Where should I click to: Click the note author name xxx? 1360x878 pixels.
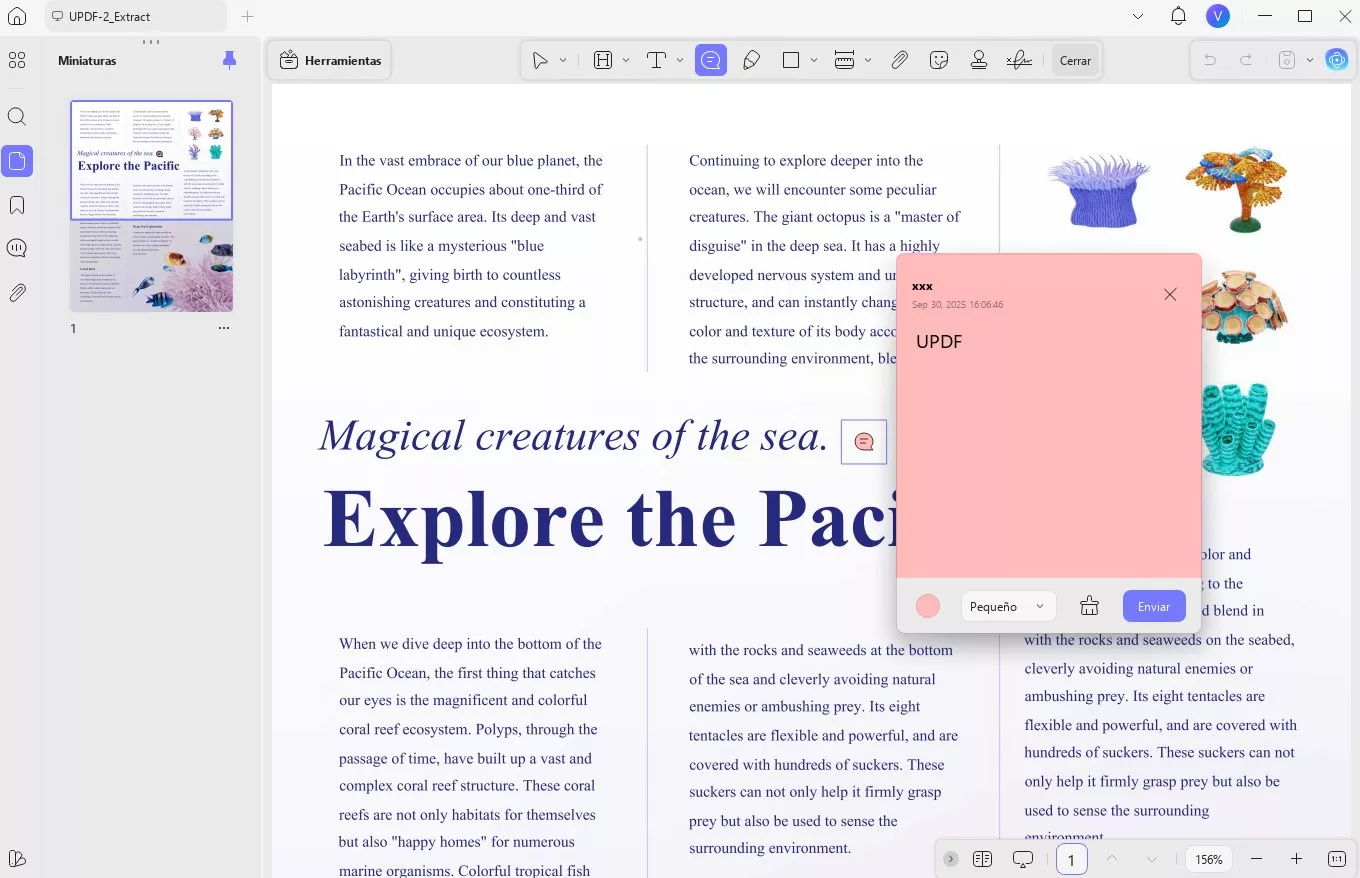tap(922, 286)
